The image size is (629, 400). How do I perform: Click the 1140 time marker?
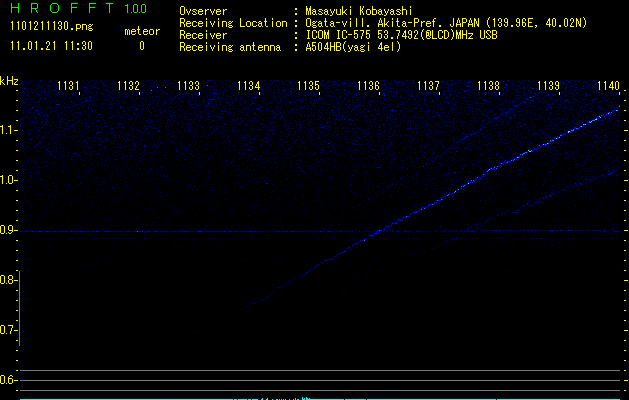pos(609,86)
